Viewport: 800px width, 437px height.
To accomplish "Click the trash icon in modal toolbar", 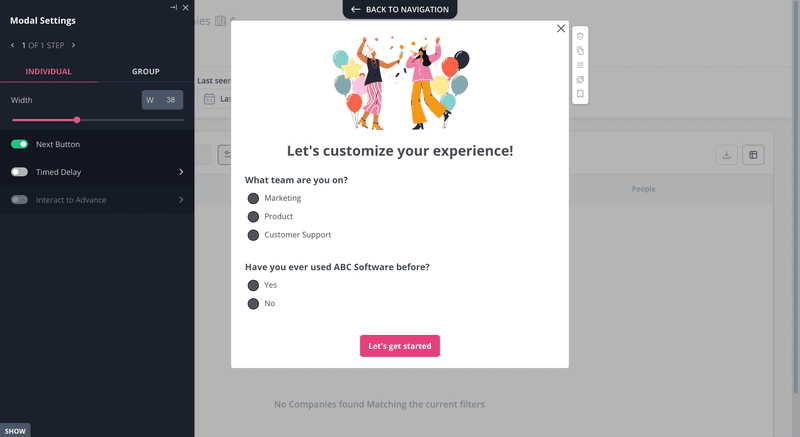I will [580, 36].
